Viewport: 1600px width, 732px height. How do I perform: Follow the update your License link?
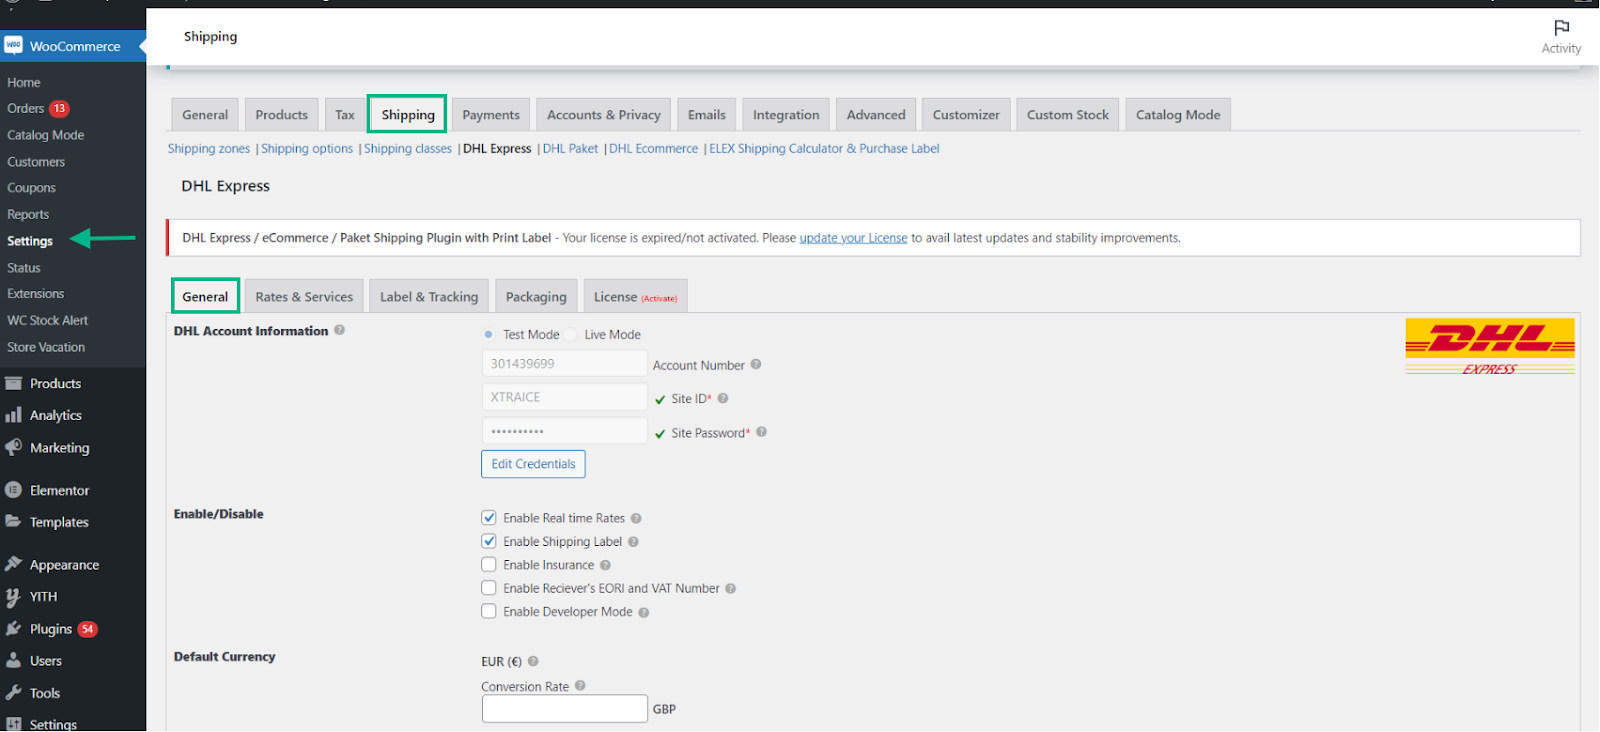click(x=853, y=238)
